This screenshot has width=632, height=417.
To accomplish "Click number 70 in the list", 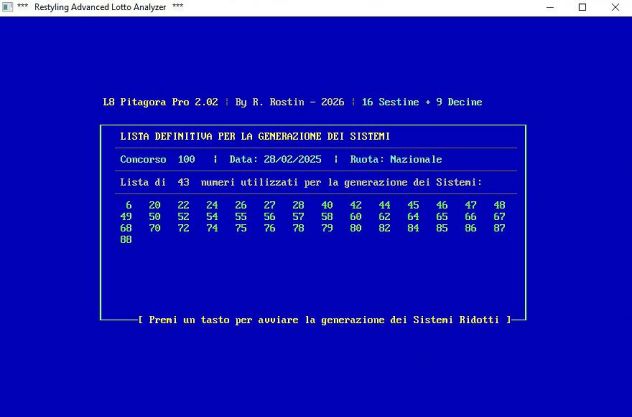I will point(155,228).
